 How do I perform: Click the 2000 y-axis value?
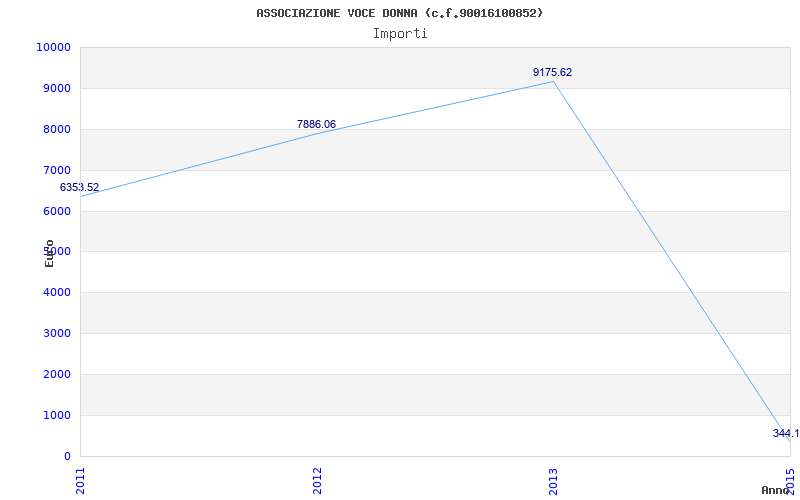[x=56, y=374]
